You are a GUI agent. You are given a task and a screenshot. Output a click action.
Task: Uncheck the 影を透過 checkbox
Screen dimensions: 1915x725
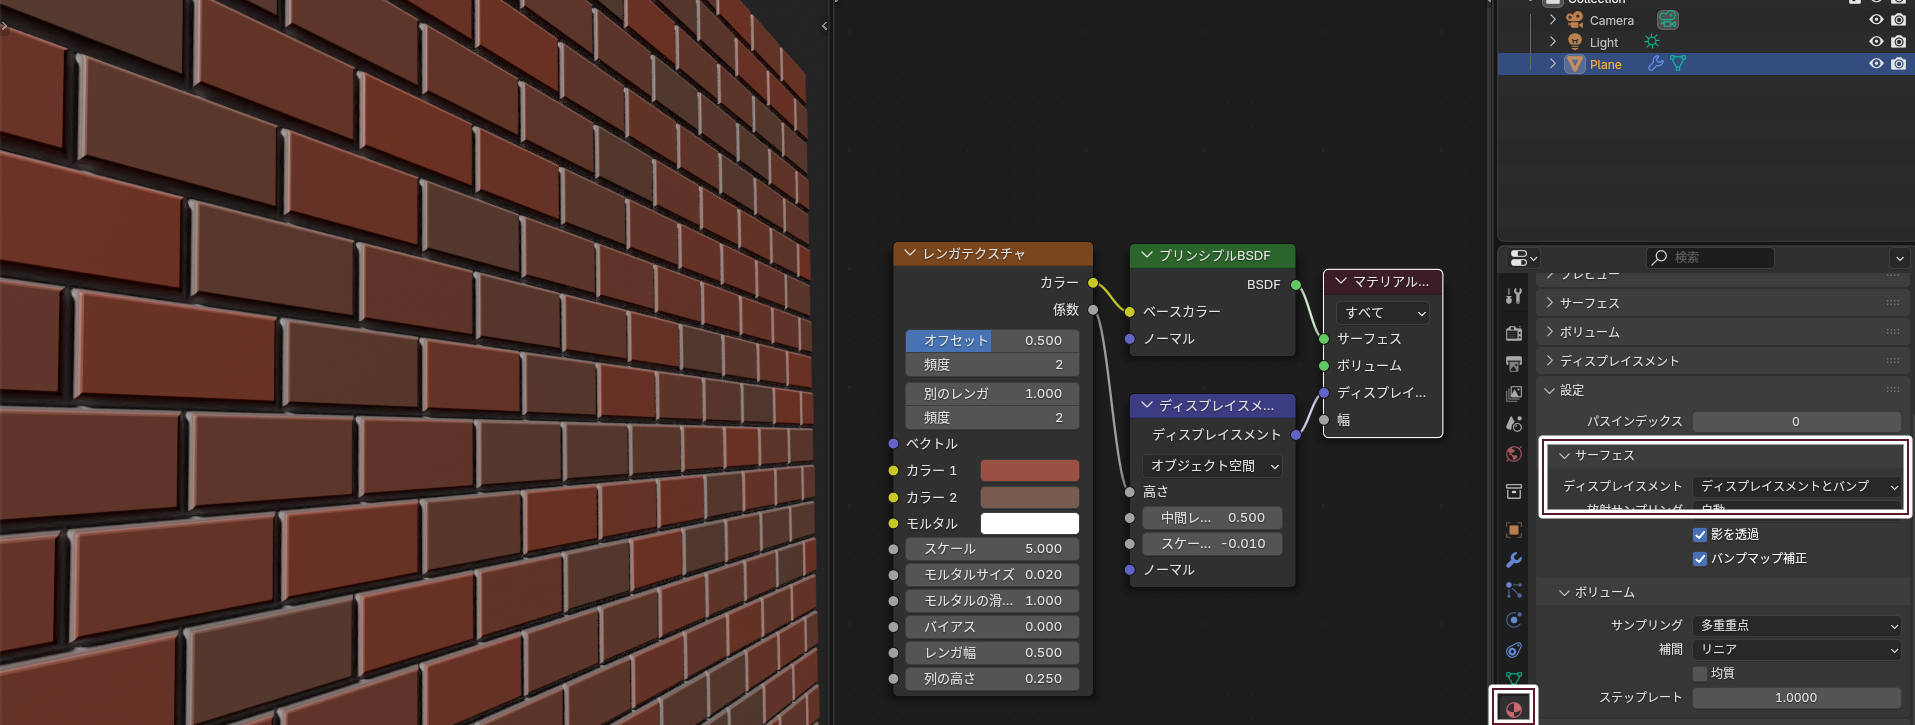(1700, 535)
